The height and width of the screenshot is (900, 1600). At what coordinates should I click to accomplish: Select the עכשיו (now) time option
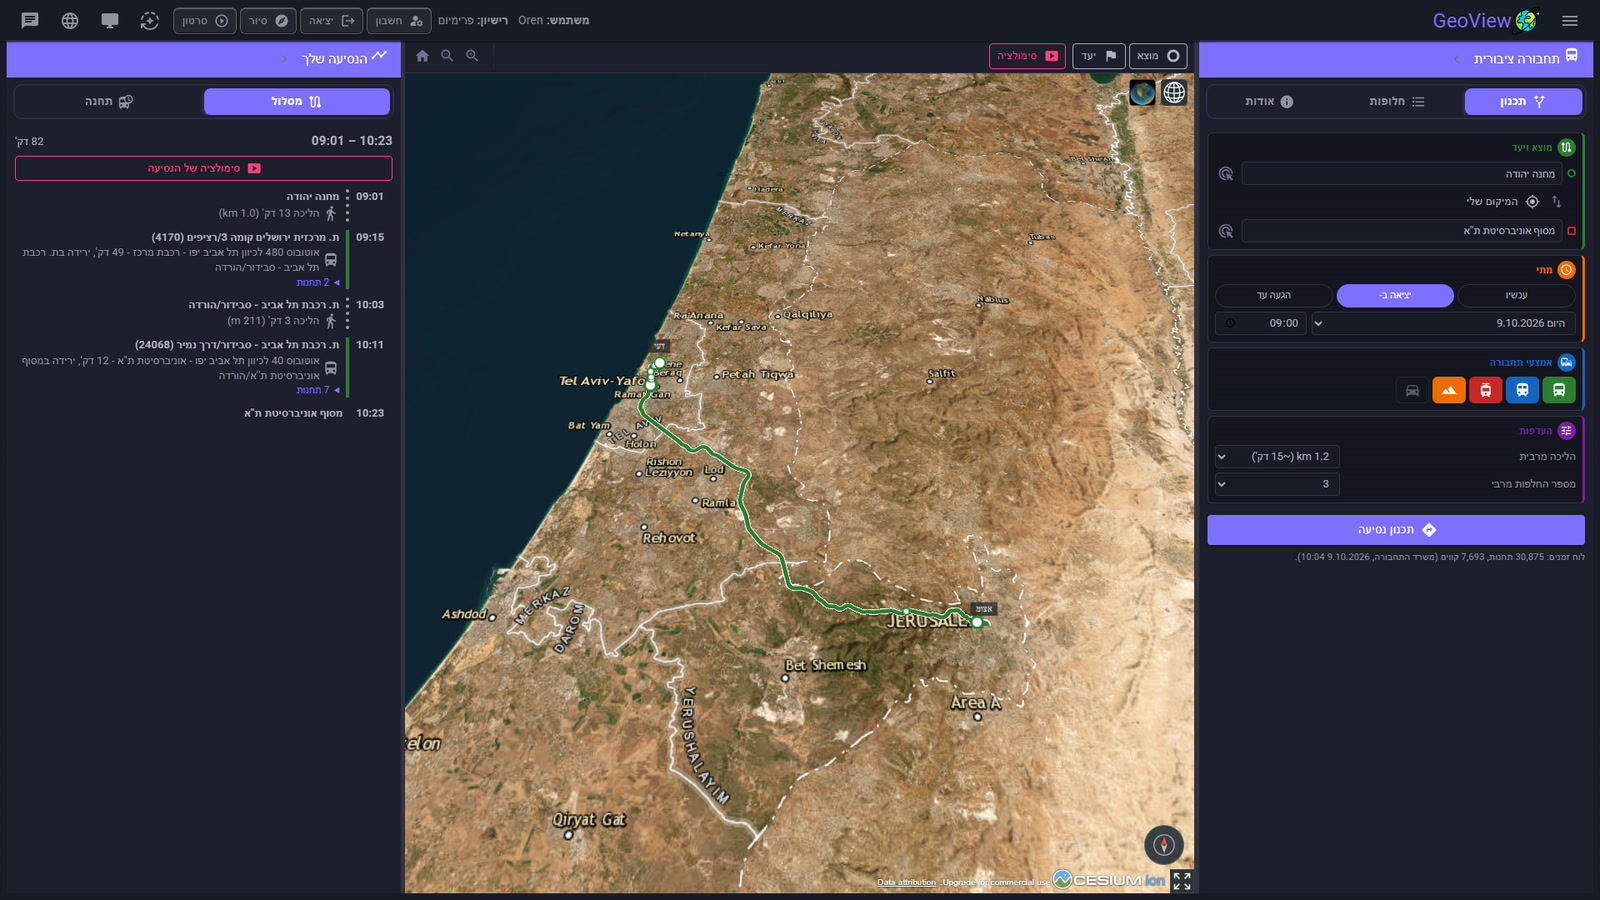point(1516,295)
